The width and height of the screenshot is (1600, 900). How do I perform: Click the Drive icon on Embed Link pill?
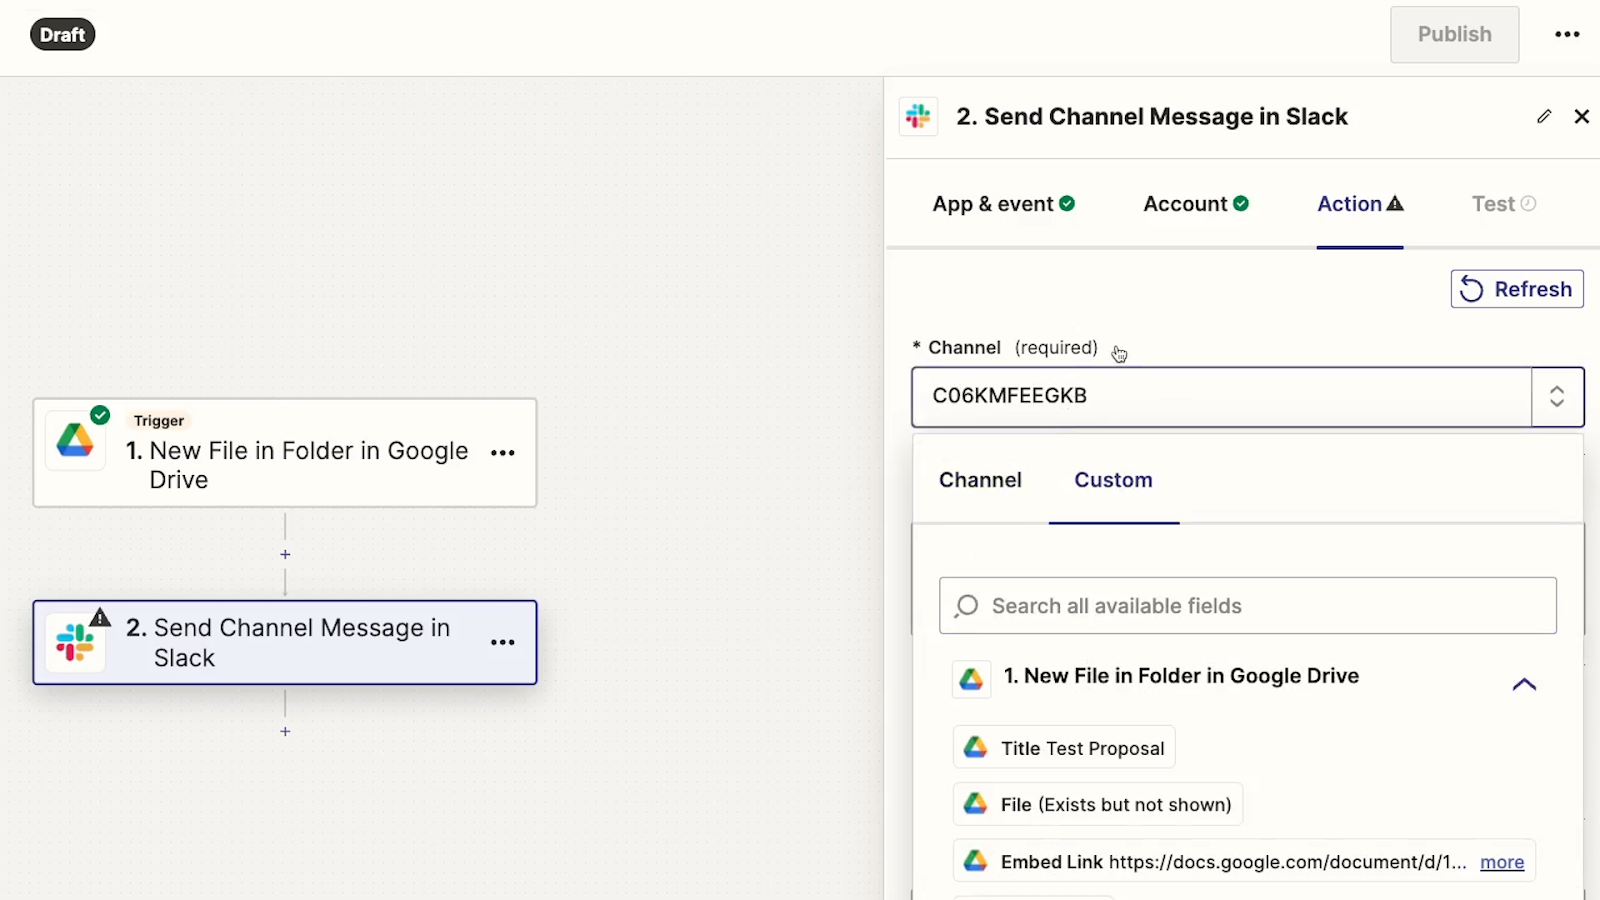pyautogui.click(x=976, y=861)
